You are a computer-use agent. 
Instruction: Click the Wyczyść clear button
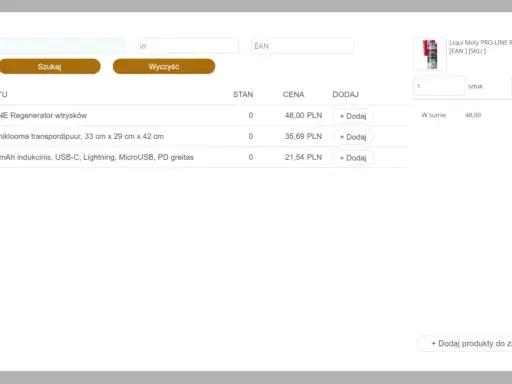pos(164,66)
